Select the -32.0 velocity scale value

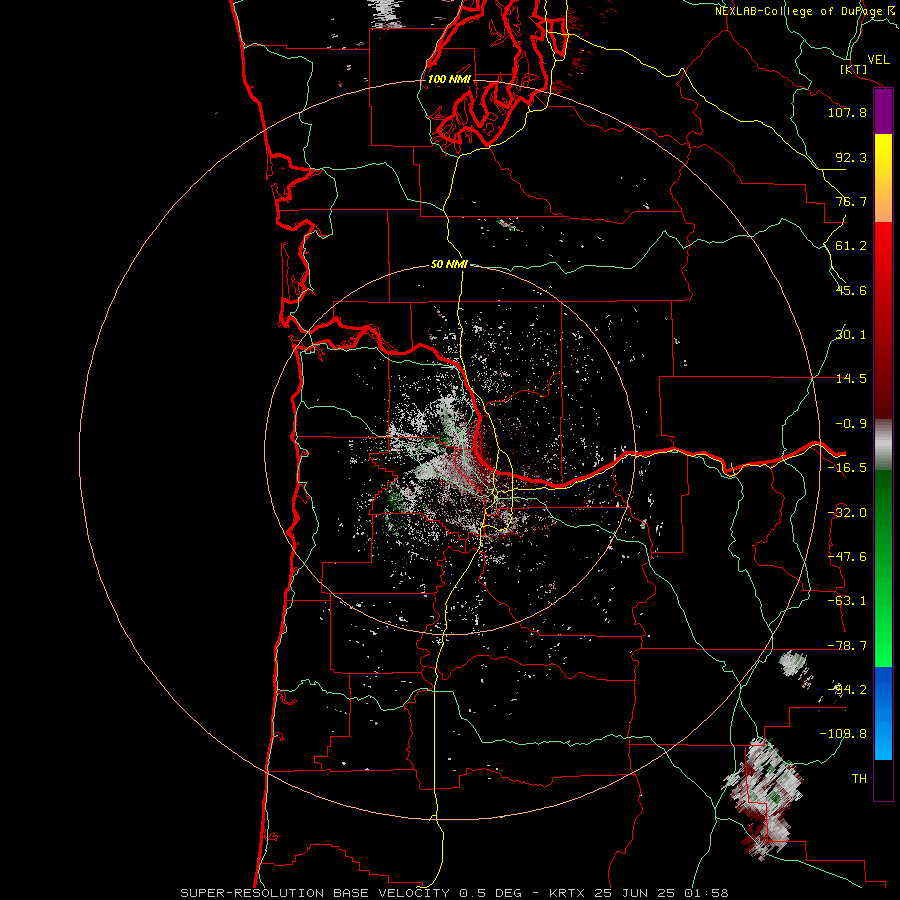click(847, 513)
